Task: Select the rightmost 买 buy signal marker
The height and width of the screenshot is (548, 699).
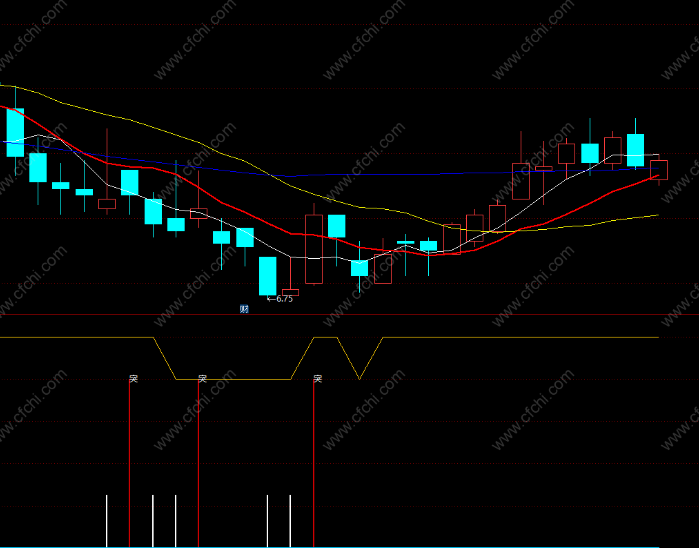Action: pos(317,379)
